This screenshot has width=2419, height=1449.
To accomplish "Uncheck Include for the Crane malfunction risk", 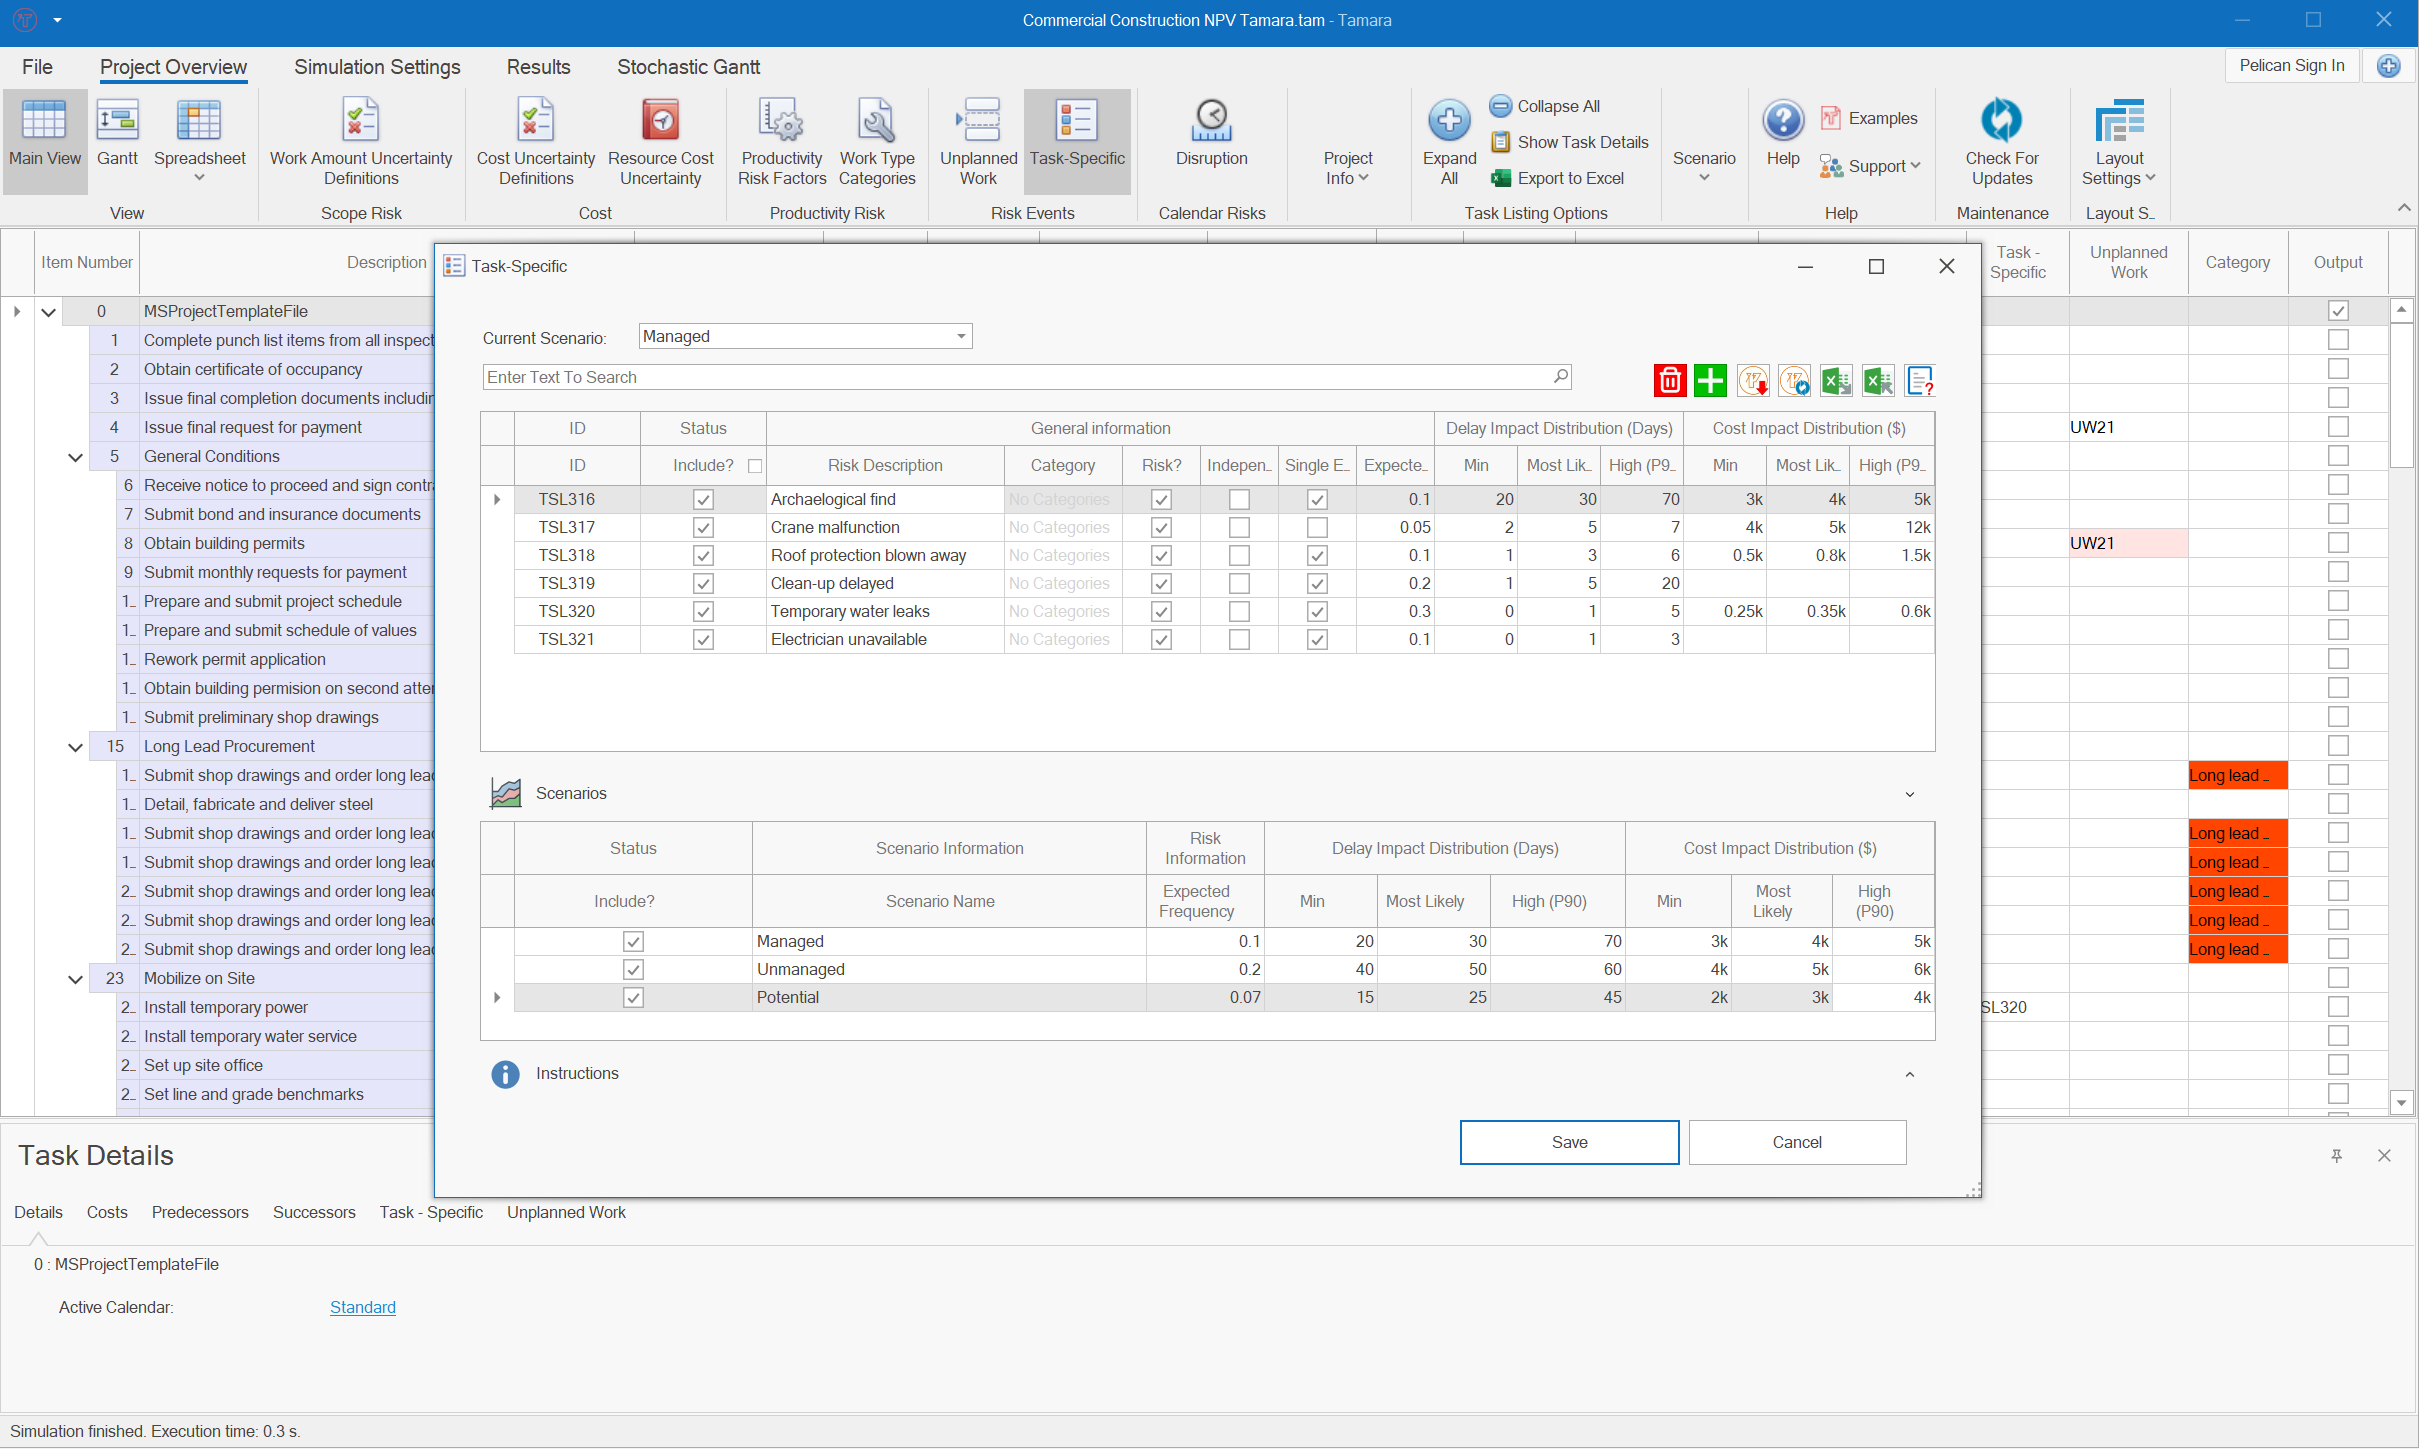I will [703, 527].
